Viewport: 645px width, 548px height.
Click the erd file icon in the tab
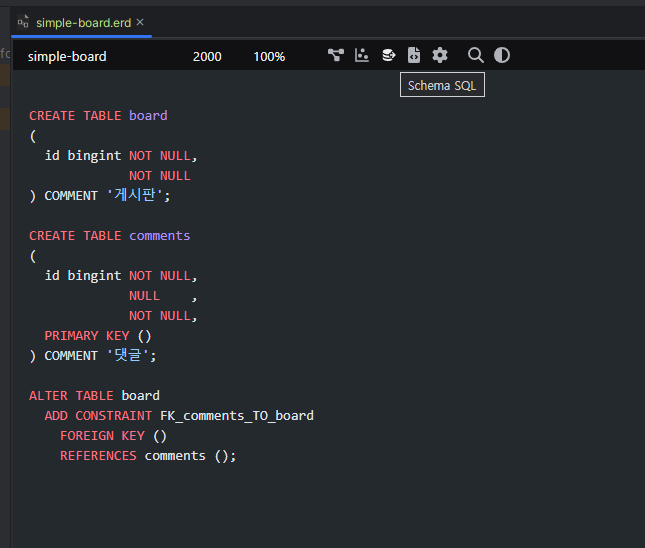(23, 22)
